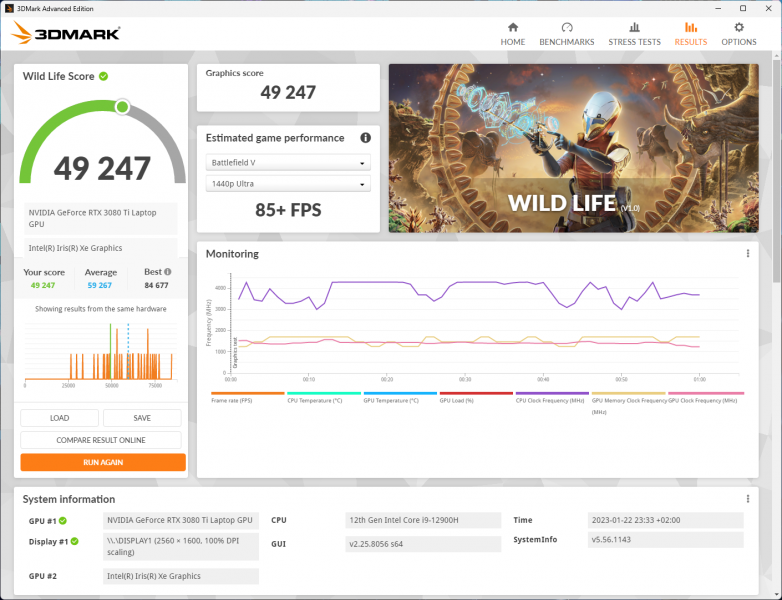Screen dimensions: 782x600
Task: Click the best score 84 677
Action: [156, 285]
